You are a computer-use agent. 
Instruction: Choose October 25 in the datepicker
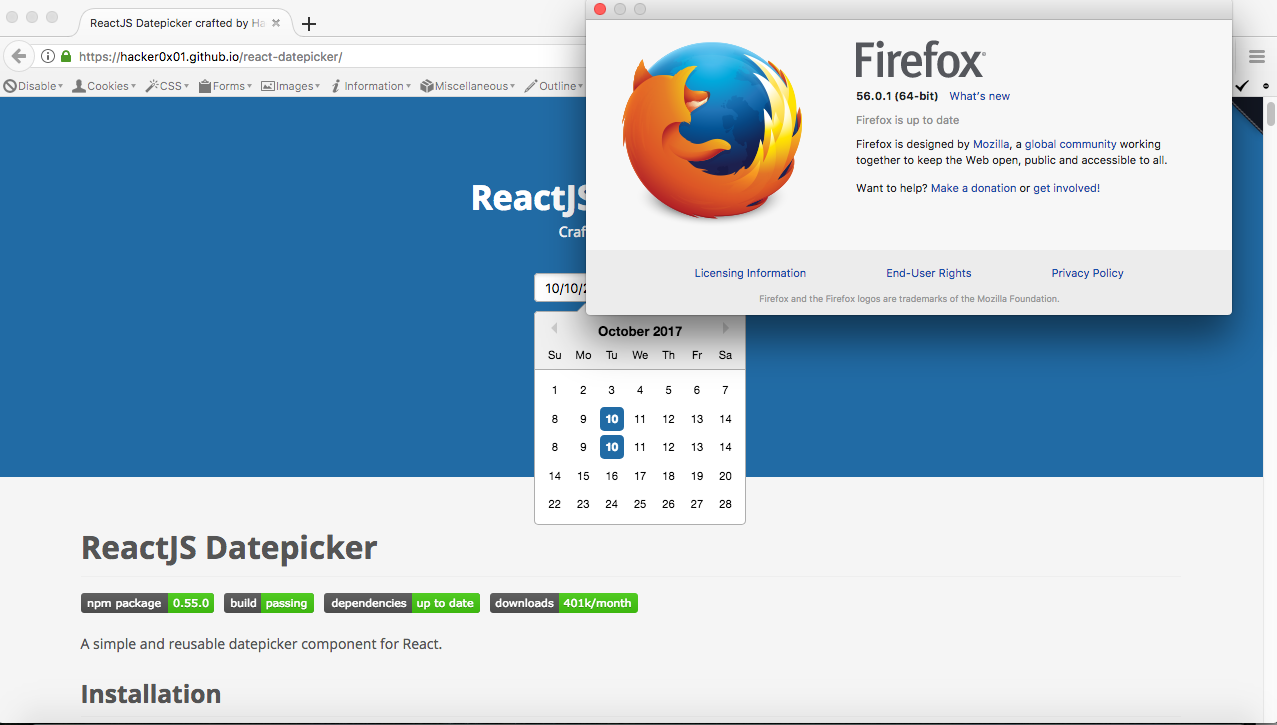tap(640, 504)
